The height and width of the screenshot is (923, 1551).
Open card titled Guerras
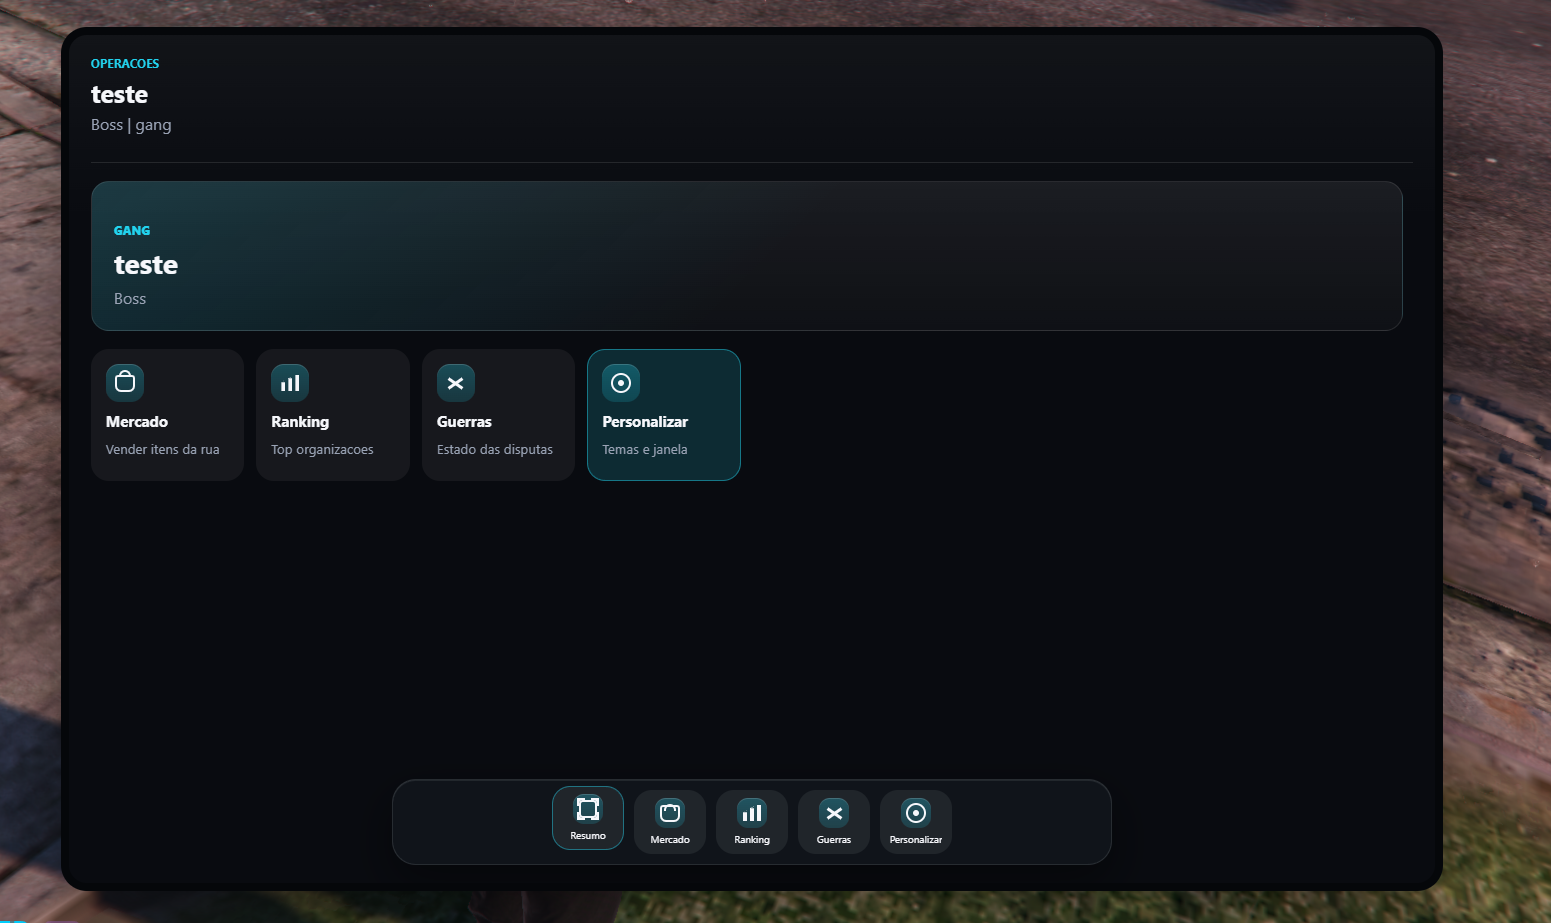point(498,415)
